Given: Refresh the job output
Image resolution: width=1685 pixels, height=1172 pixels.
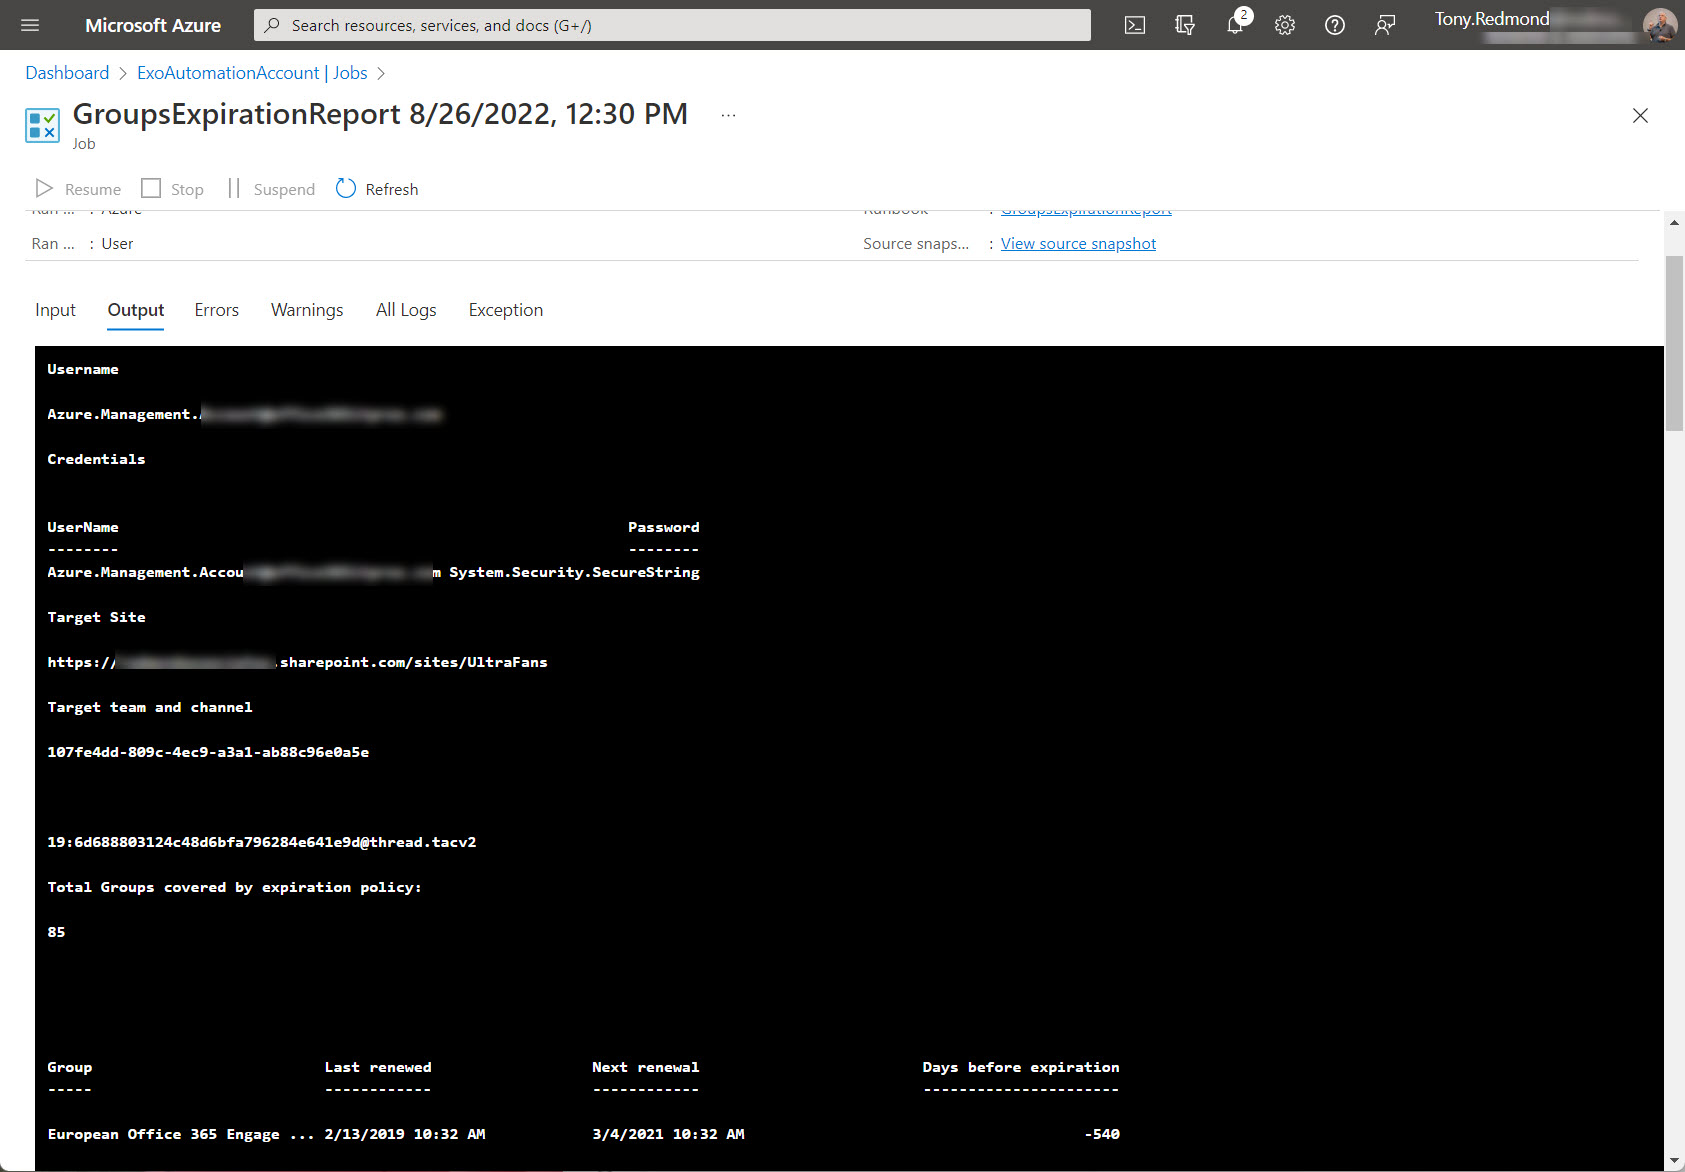Looking at the screenshot, I should click(377, 189).
